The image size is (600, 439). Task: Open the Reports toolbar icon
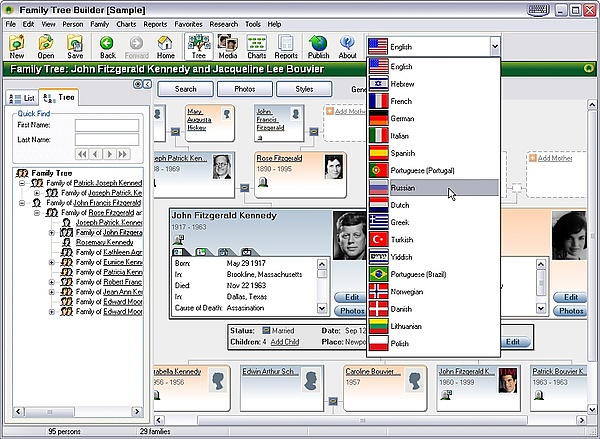point(287,46)
